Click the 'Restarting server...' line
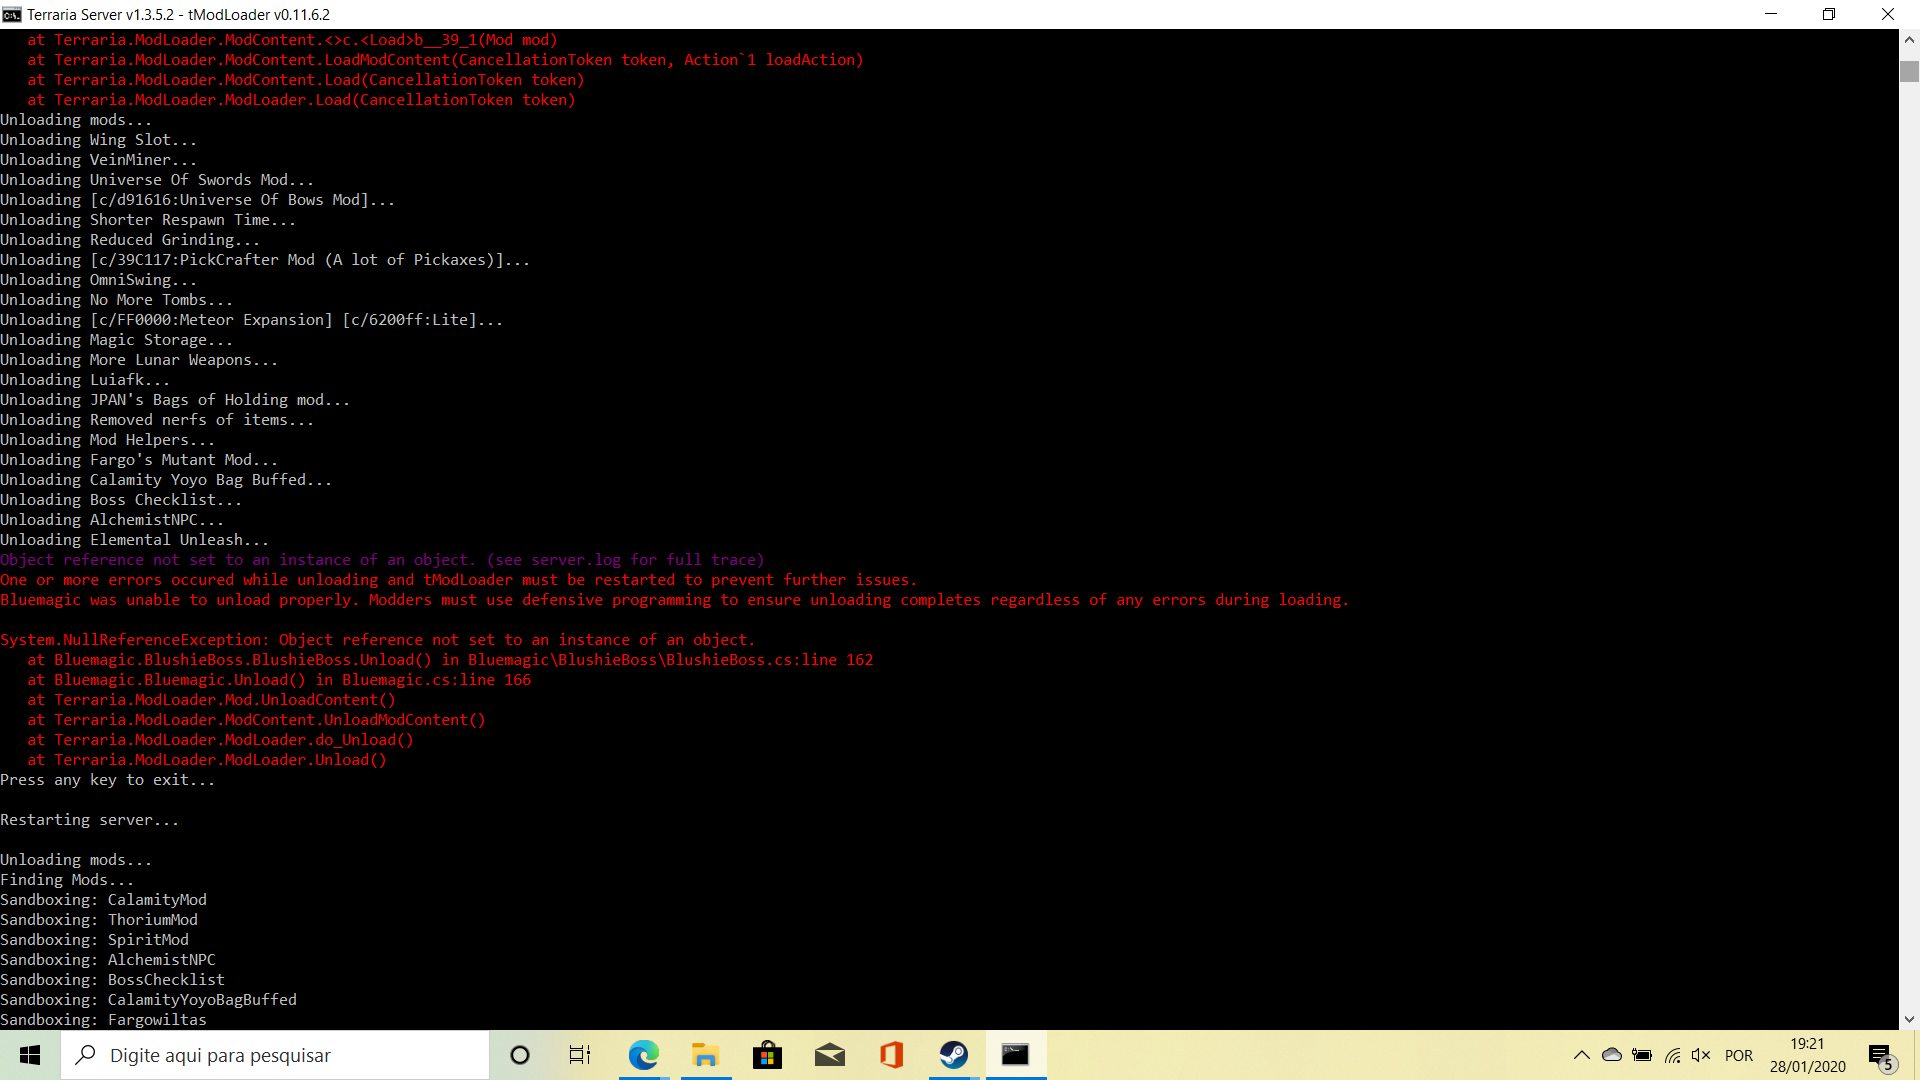 [x=90, y=820]
